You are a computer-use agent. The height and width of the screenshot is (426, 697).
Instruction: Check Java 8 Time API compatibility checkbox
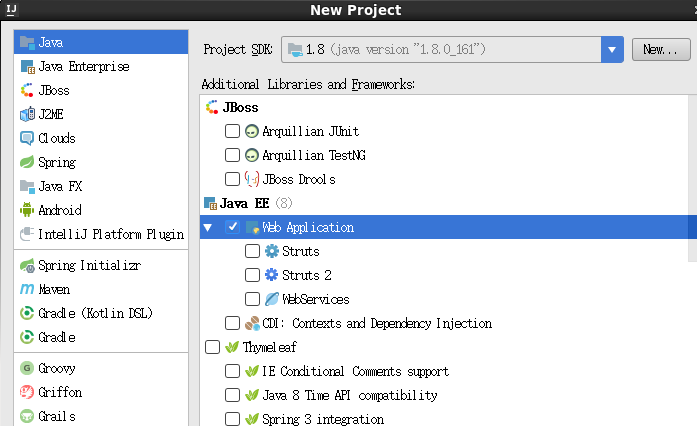[232, 395]
